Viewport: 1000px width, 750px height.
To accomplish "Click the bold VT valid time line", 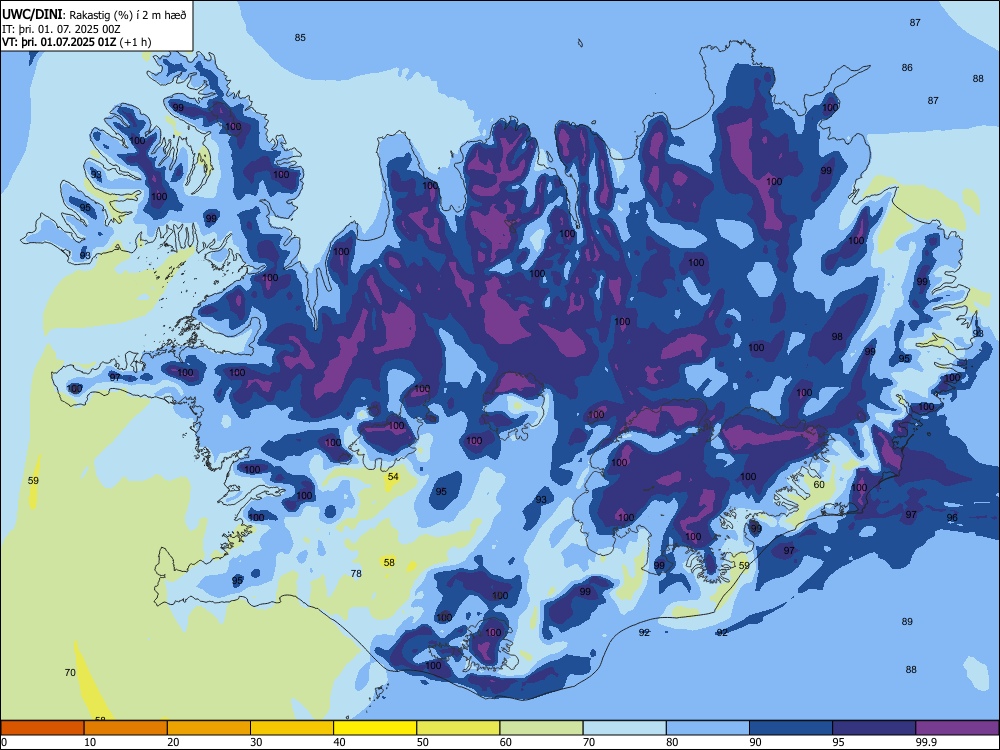I will tap(77, 42).
